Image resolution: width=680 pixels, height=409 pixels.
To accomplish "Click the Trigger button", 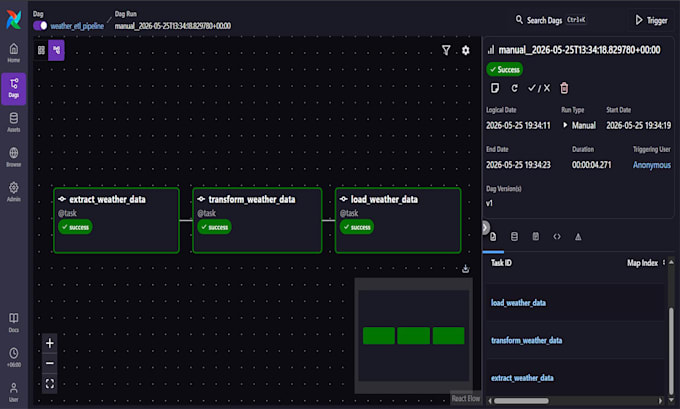I will (651, 20).
